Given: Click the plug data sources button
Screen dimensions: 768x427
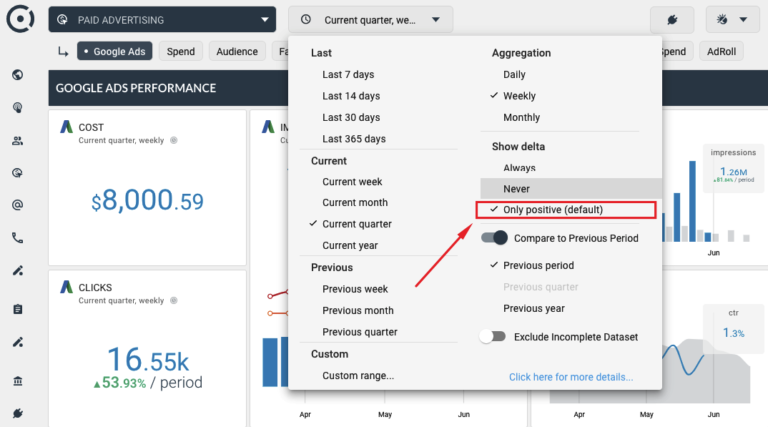Looking at the screenshot, I should [672, 20].
